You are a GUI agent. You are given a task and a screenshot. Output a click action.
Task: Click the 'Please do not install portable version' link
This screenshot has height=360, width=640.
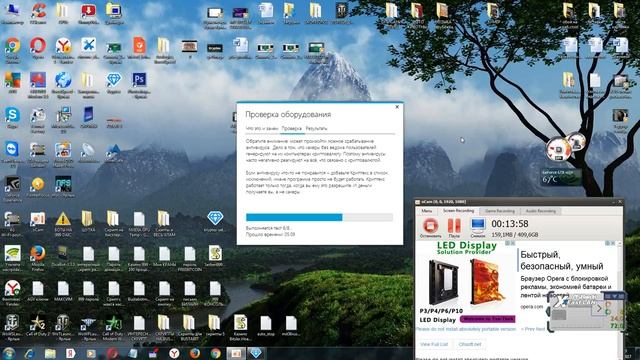pos(466,329)
